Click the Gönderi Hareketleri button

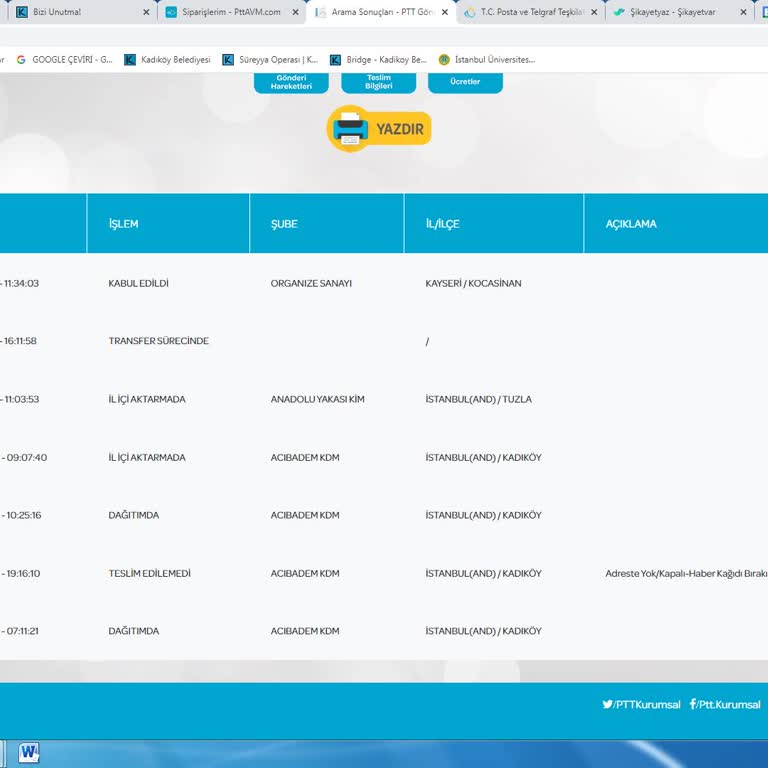click(x=291, y=82)
